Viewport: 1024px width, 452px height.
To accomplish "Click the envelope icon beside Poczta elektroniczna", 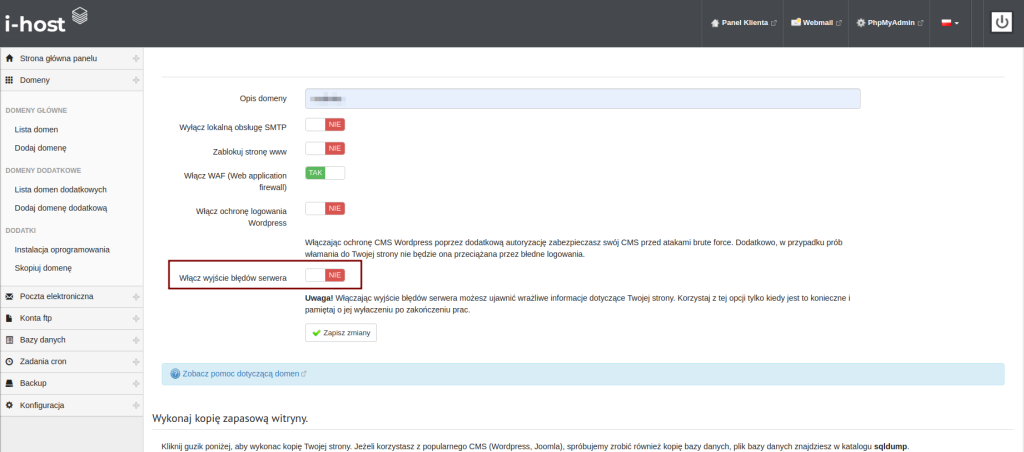I will pos(10,296).
